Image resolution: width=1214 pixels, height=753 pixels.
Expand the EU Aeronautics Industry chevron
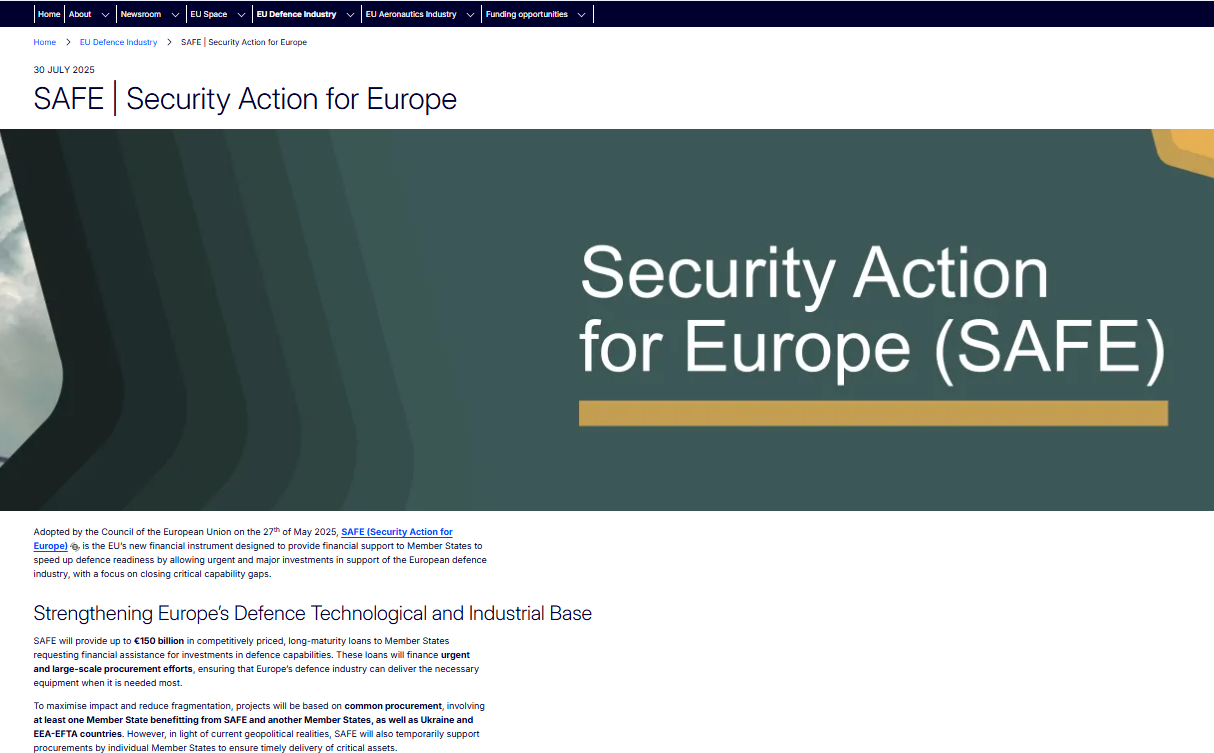point(471,15)
